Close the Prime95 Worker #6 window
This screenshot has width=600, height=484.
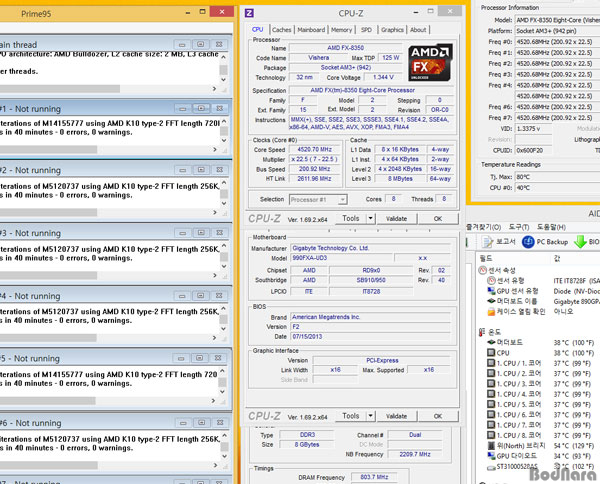point(220,423)
